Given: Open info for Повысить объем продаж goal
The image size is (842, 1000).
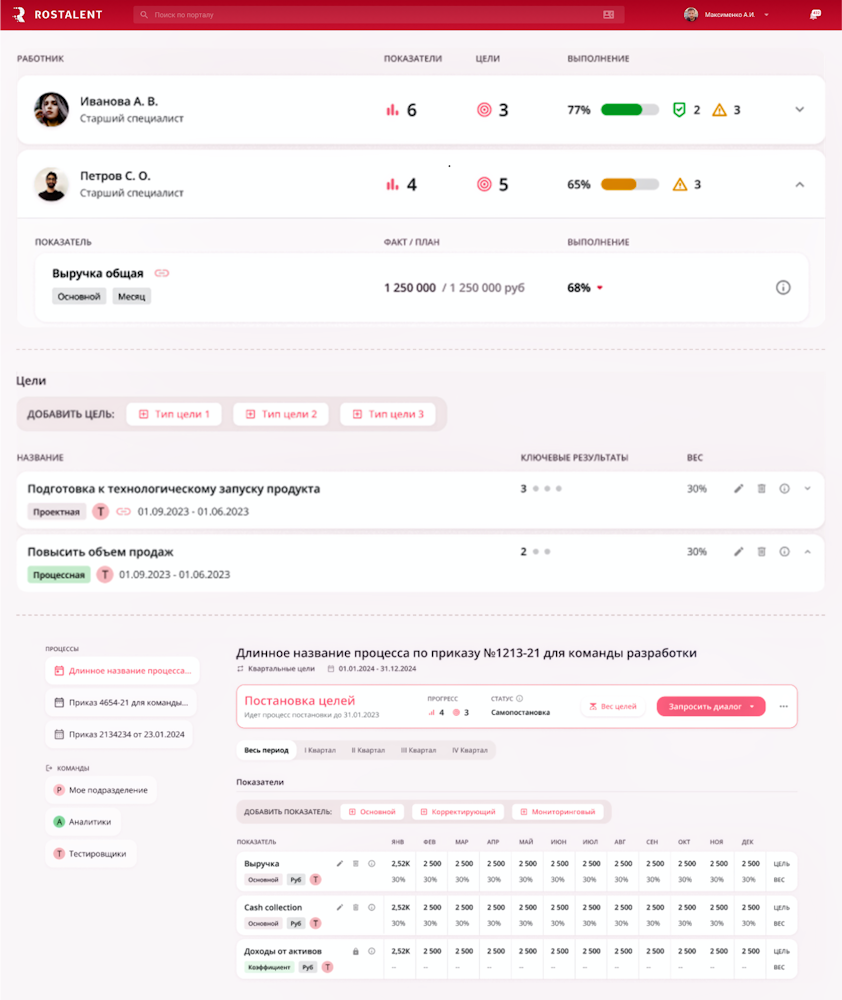Looking at the screenshot, I should 784,552.
